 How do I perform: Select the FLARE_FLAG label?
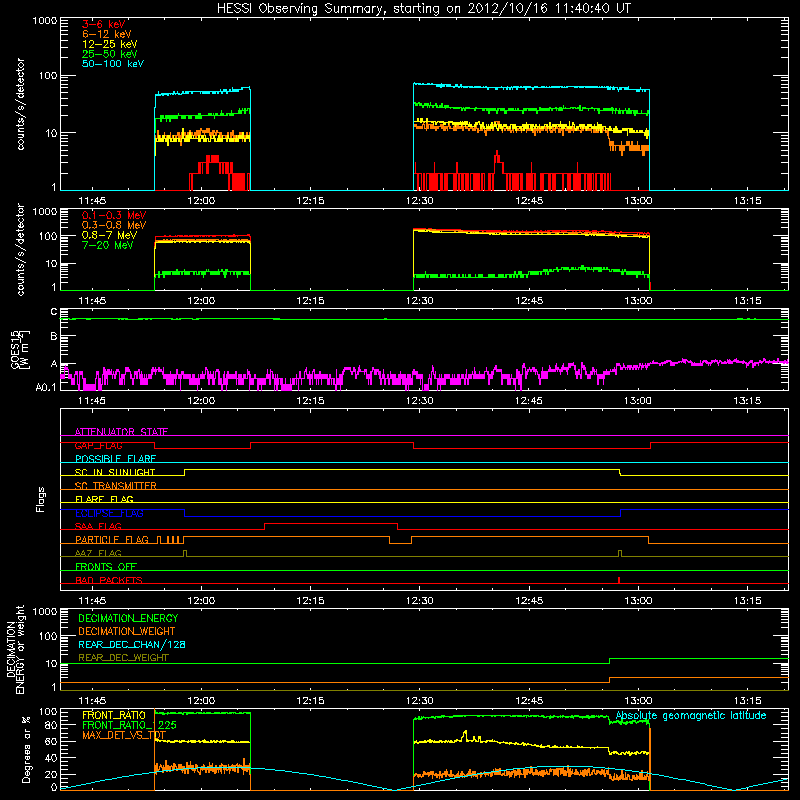[x=104, y=499]
